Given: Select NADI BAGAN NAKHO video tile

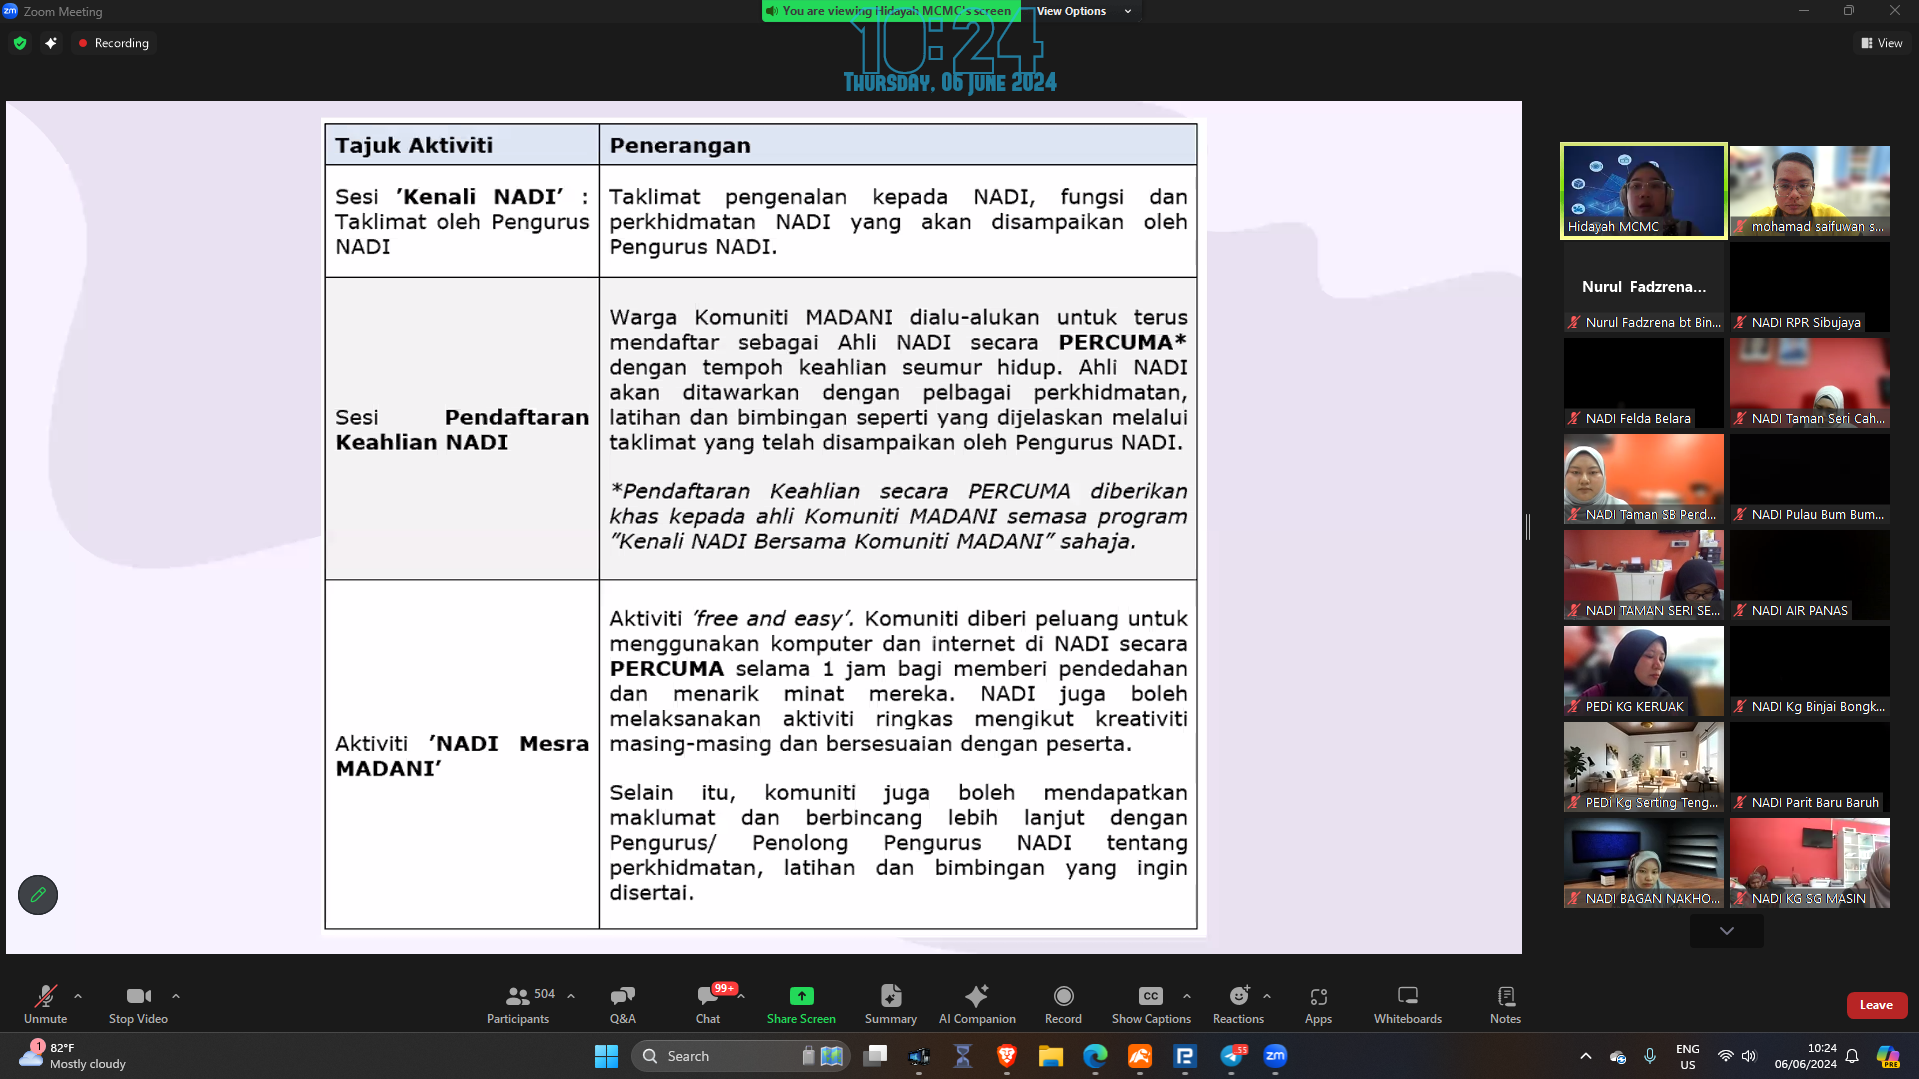Looking at the screenshot, I should tap(1643, 862).
